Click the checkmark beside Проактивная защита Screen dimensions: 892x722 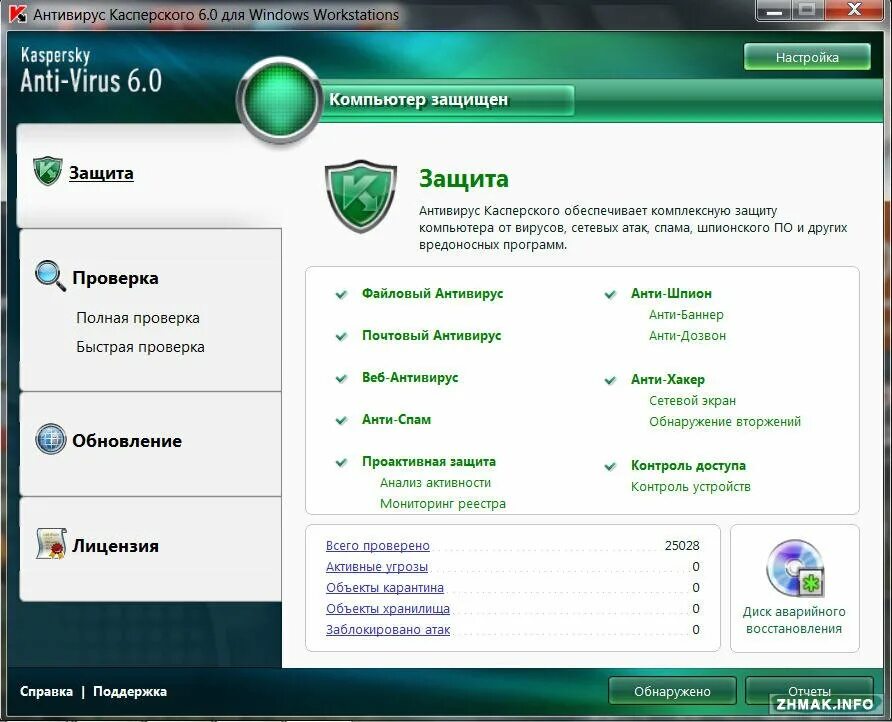(341, 463)
